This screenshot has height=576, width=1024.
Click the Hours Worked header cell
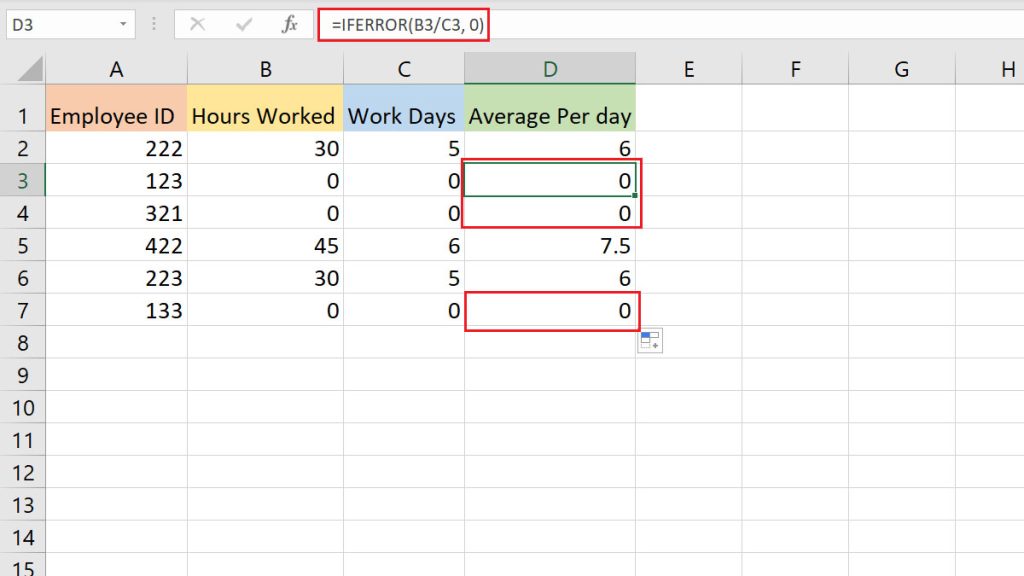tap(265, 115)
